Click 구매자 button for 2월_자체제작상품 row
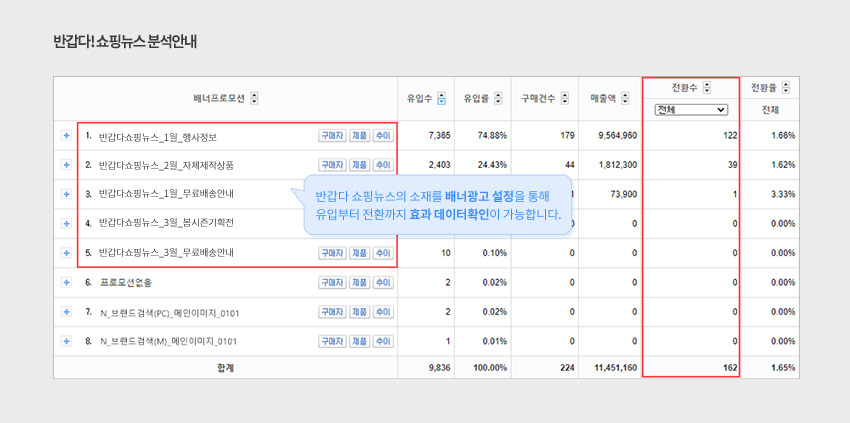The width and height of the screenshot is (850, 423). 332,165
